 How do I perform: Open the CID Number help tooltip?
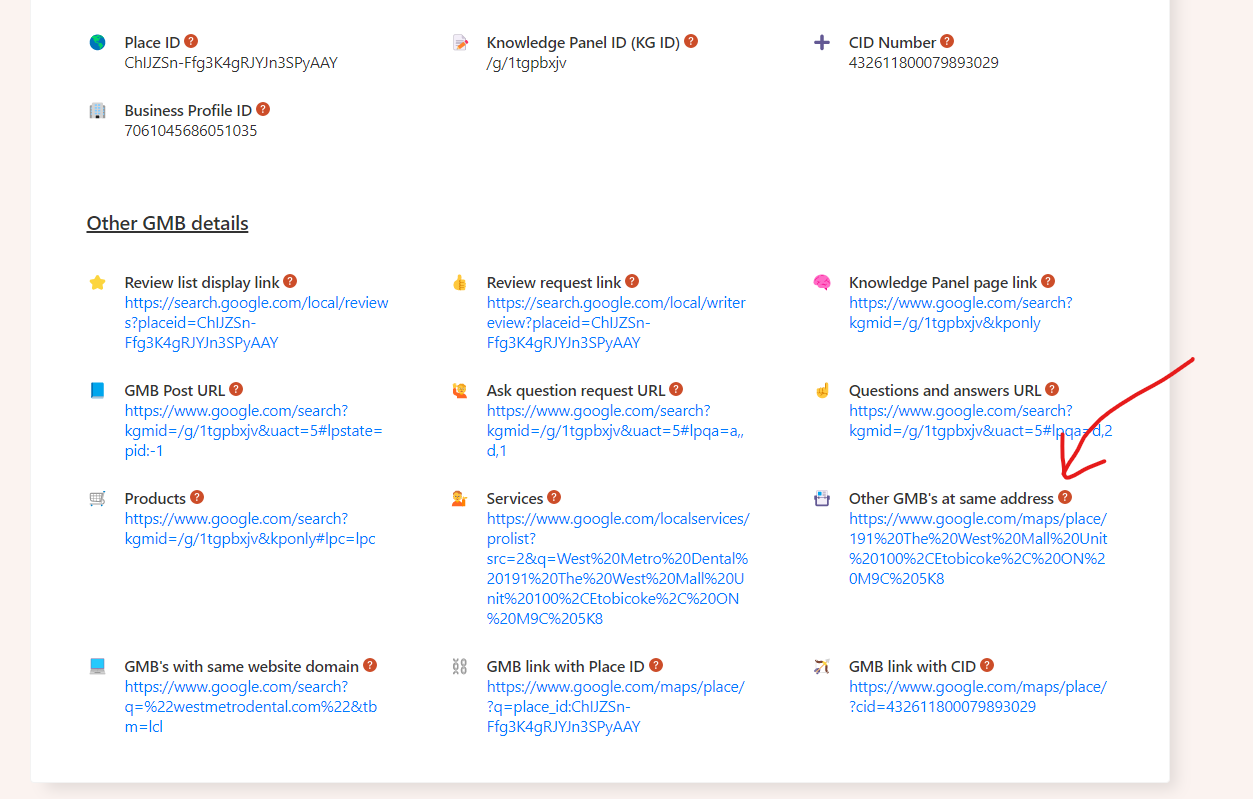pyautogui.click(x=946, y=41)
